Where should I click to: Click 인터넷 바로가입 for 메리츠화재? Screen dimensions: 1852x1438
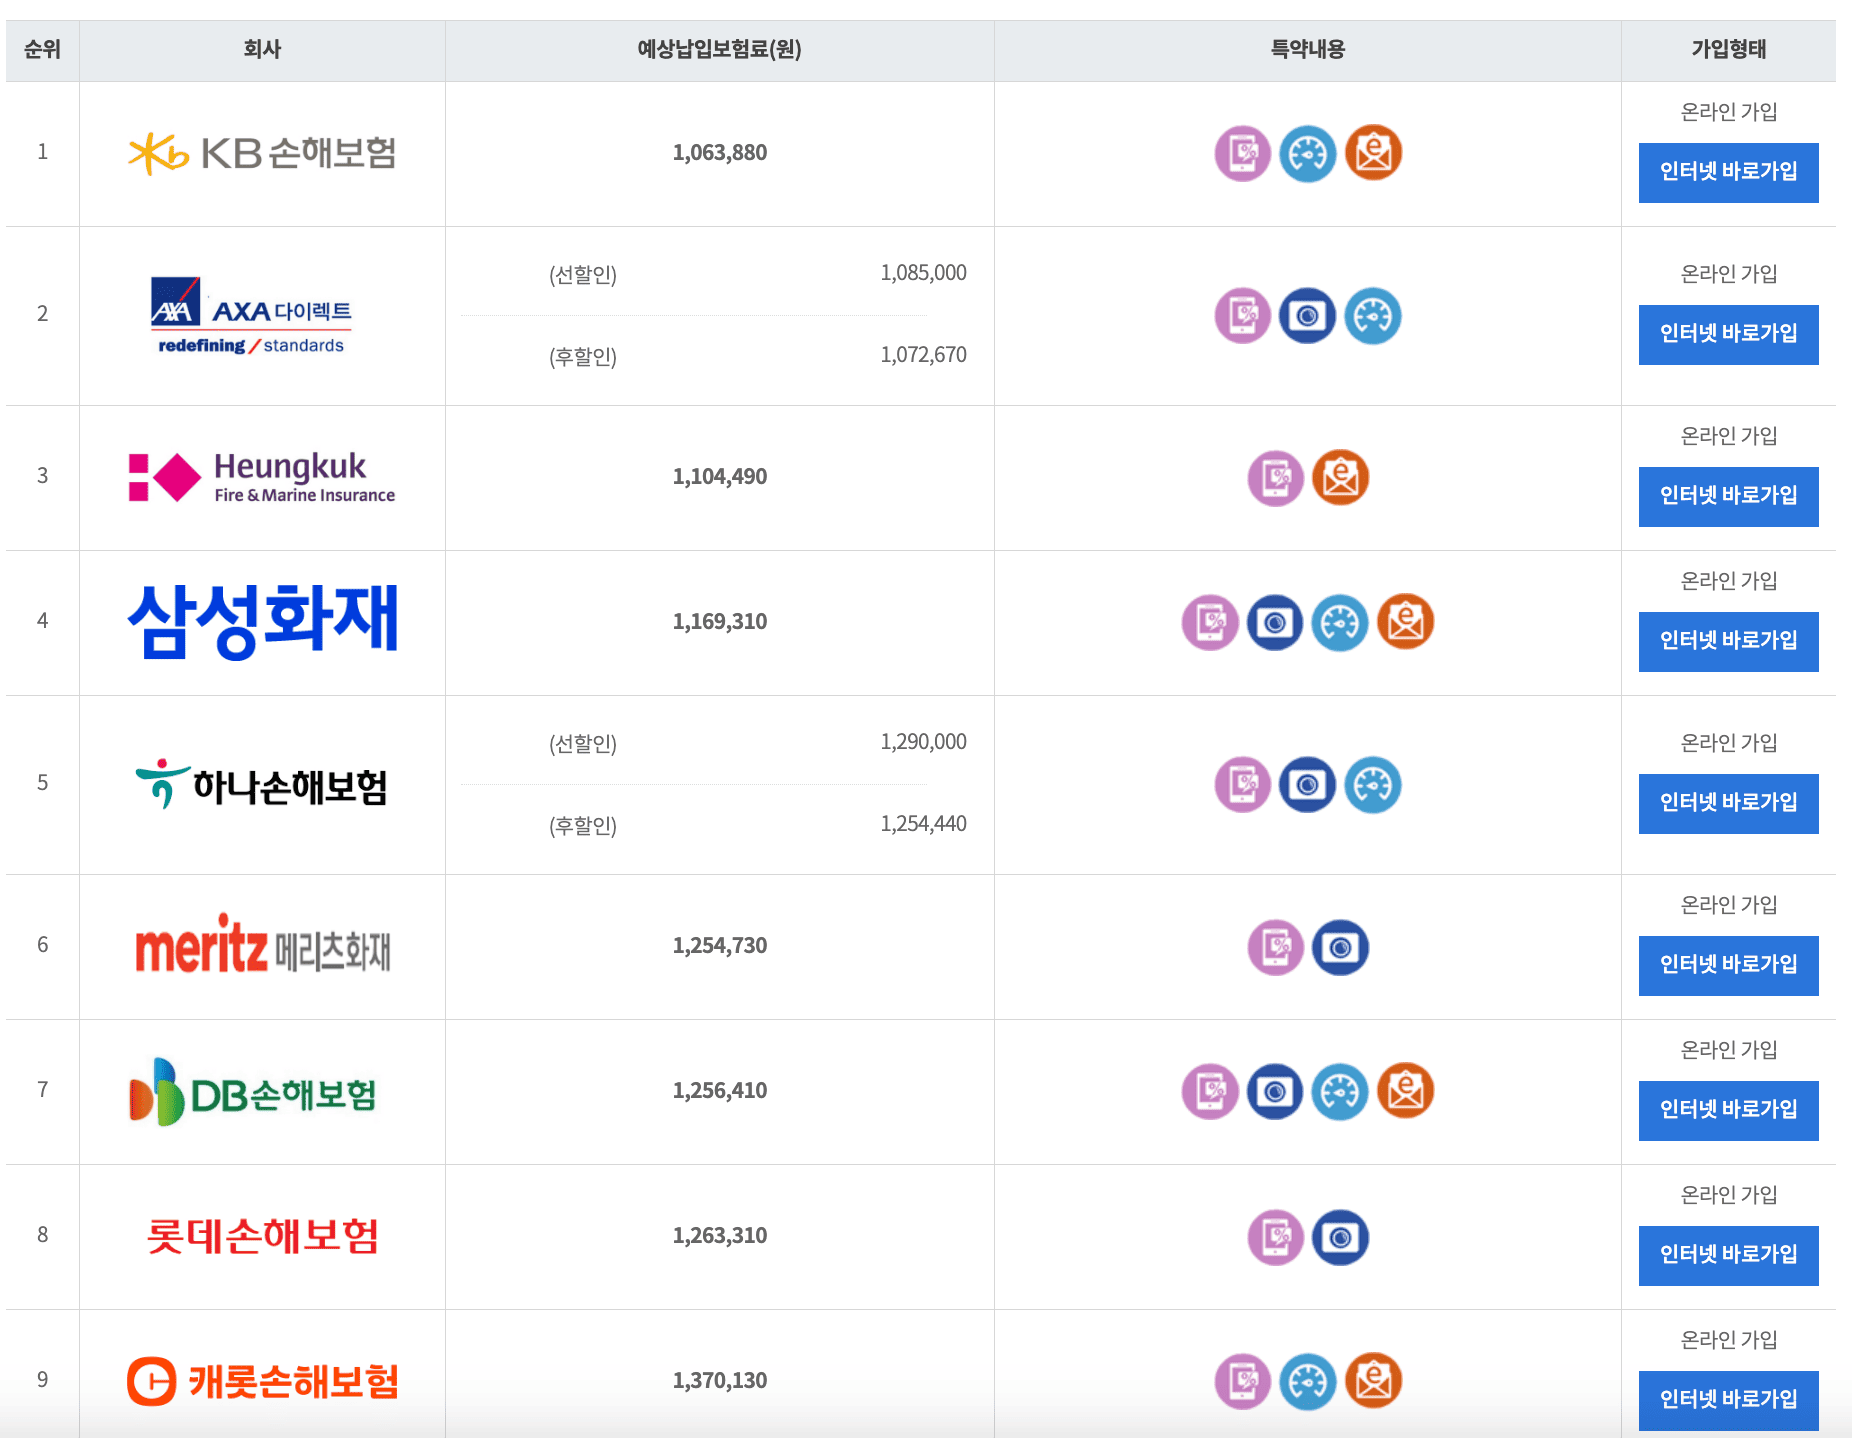[1728, 966]
